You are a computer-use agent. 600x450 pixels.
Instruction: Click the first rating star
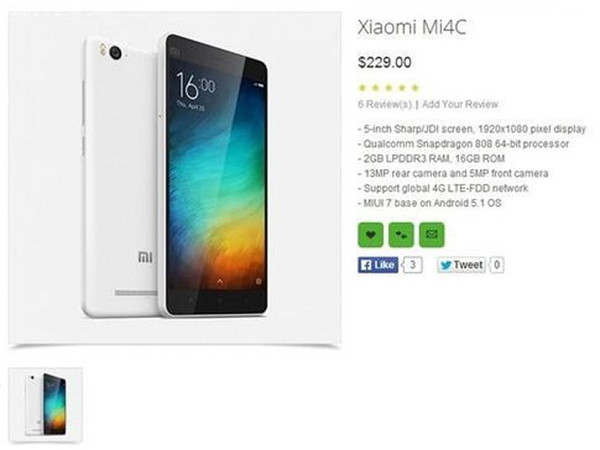point(362,88)
